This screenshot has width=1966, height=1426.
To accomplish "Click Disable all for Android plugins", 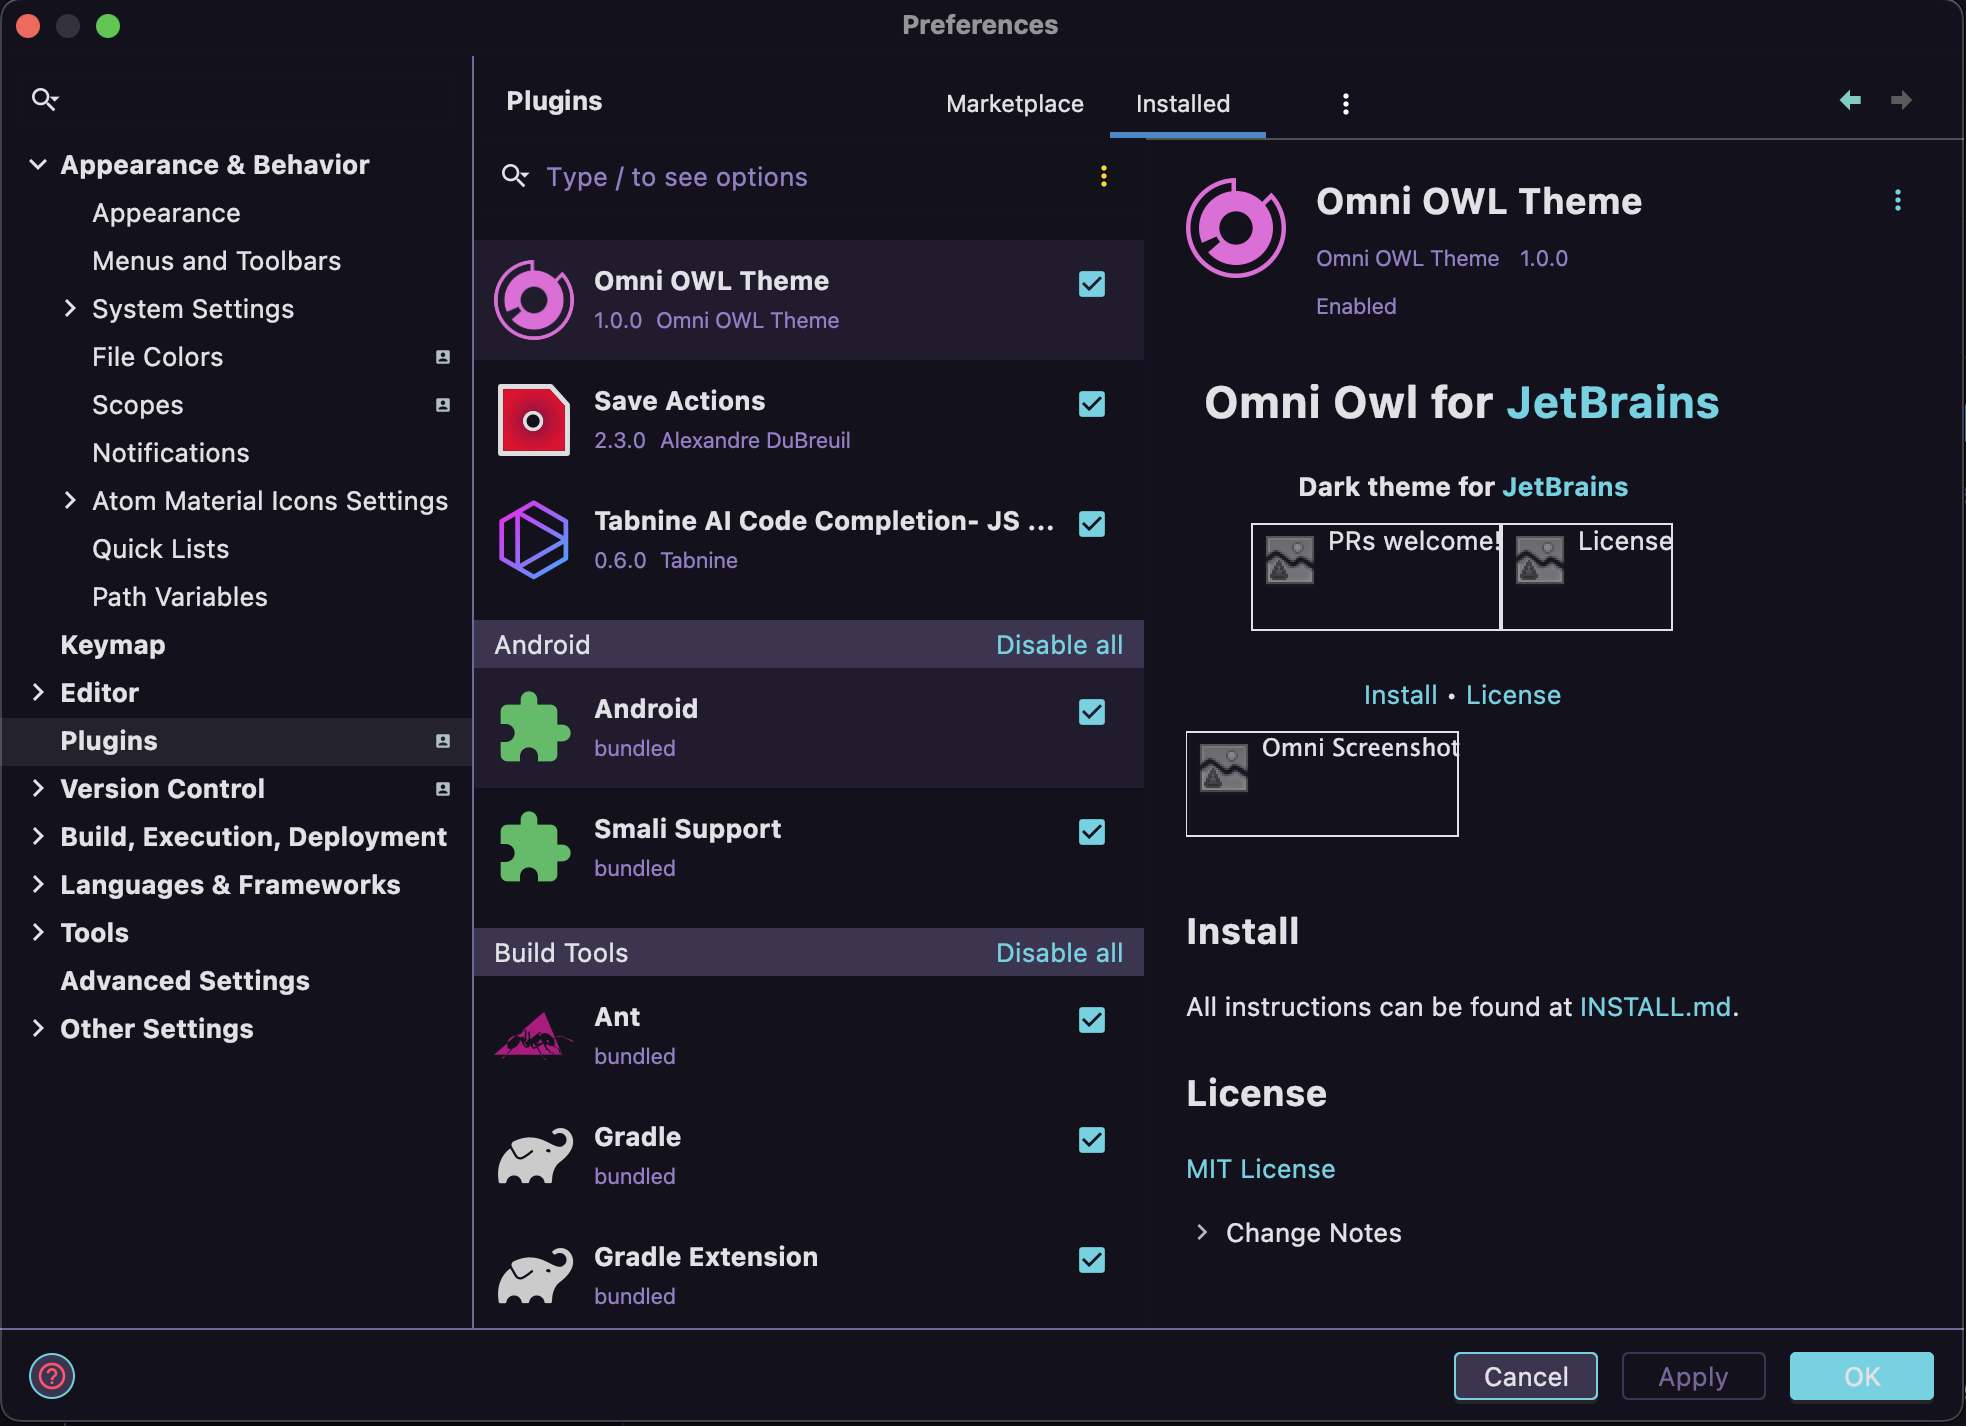I will 1059,645.
